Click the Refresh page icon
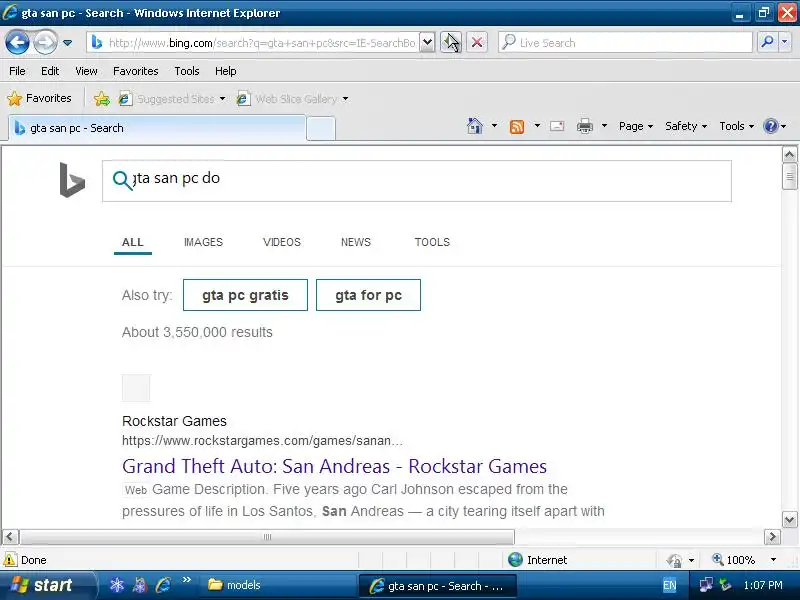The height and width of the screenshot is (600, 800). coord(452,42)
